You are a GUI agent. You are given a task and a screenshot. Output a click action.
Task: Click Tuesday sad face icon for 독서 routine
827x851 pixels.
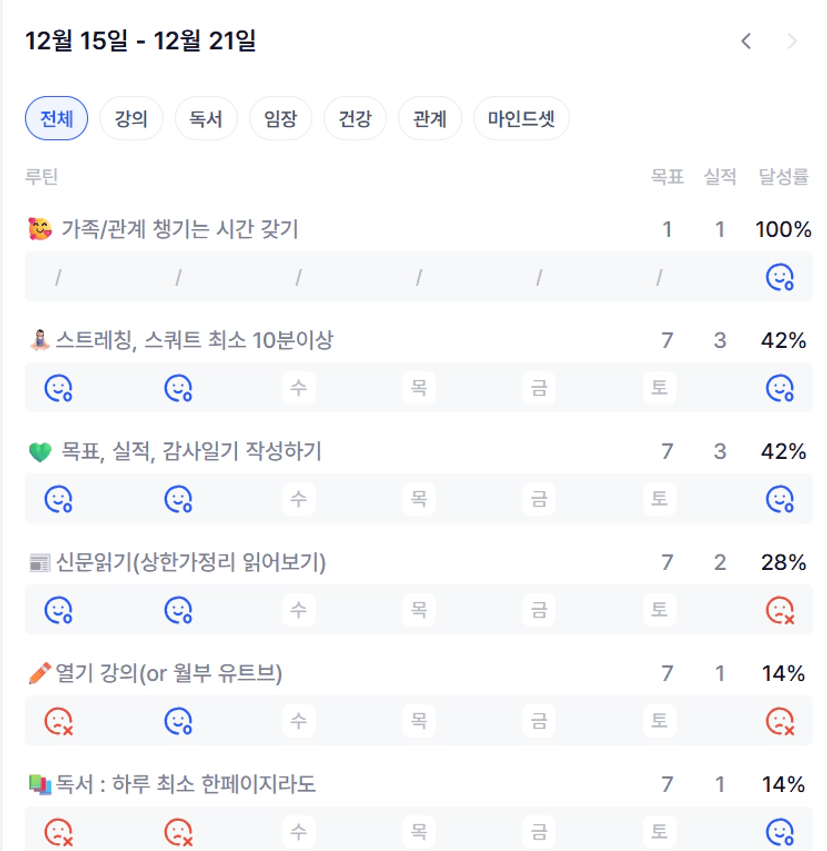(x=178, y=830)
